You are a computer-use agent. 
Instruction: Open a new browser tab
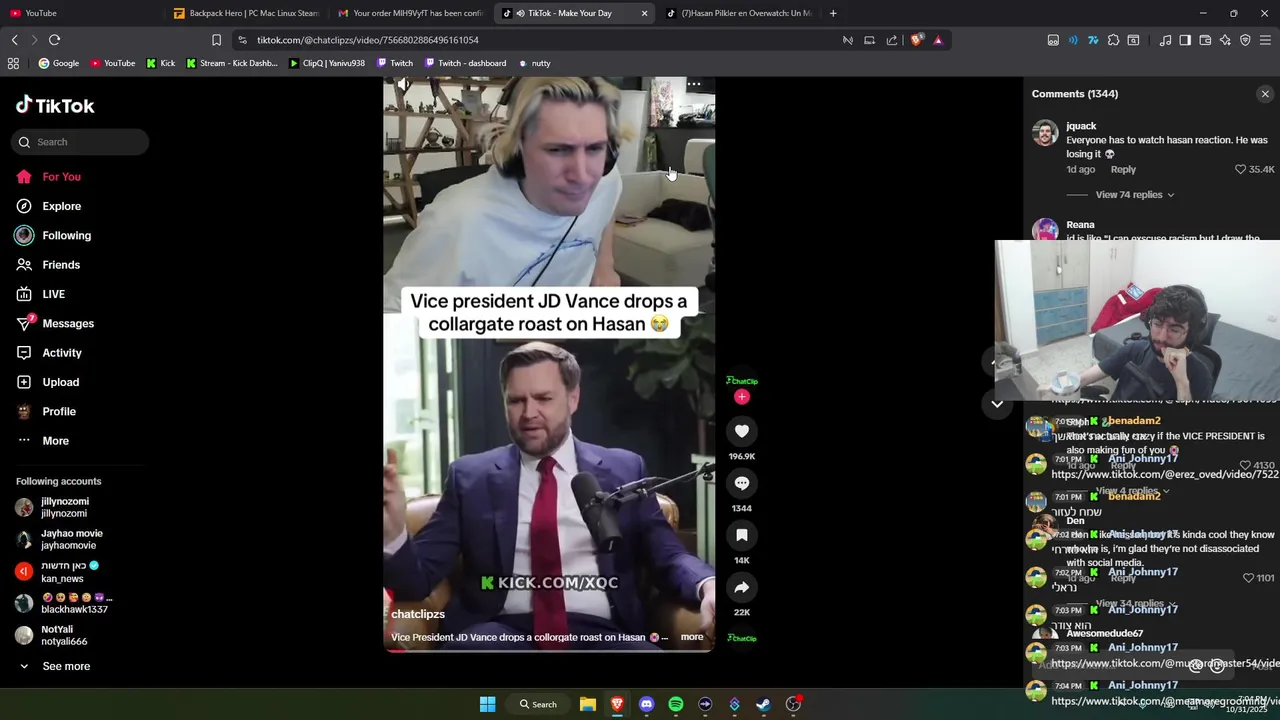click(833, 13)
